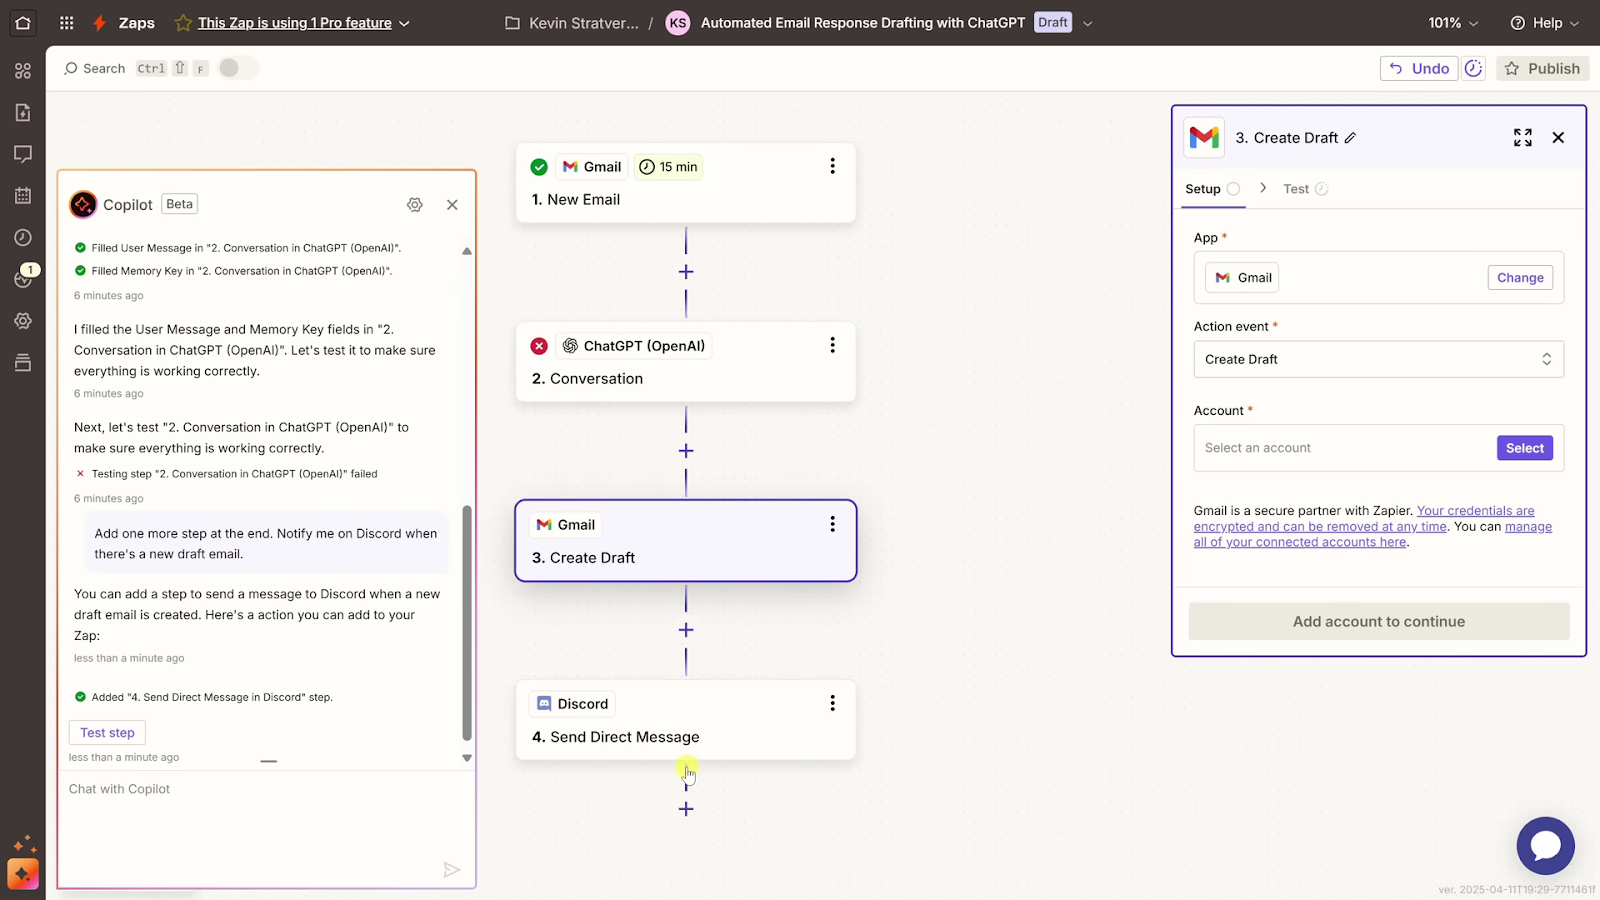
Task: Send the Copilot chat message arrow
Action: pyautogui.click(x=452, y=870)
